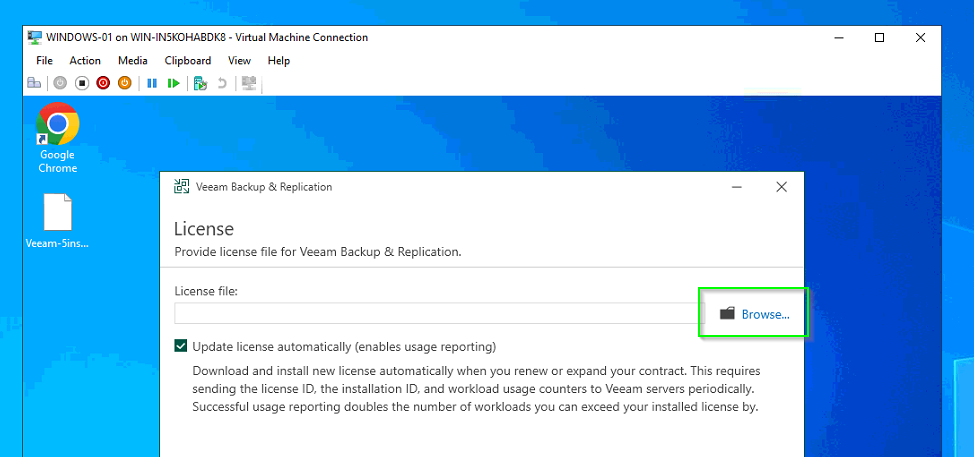974x457 pixels.
Task: Open the Action menu
Action: (85, 60)
